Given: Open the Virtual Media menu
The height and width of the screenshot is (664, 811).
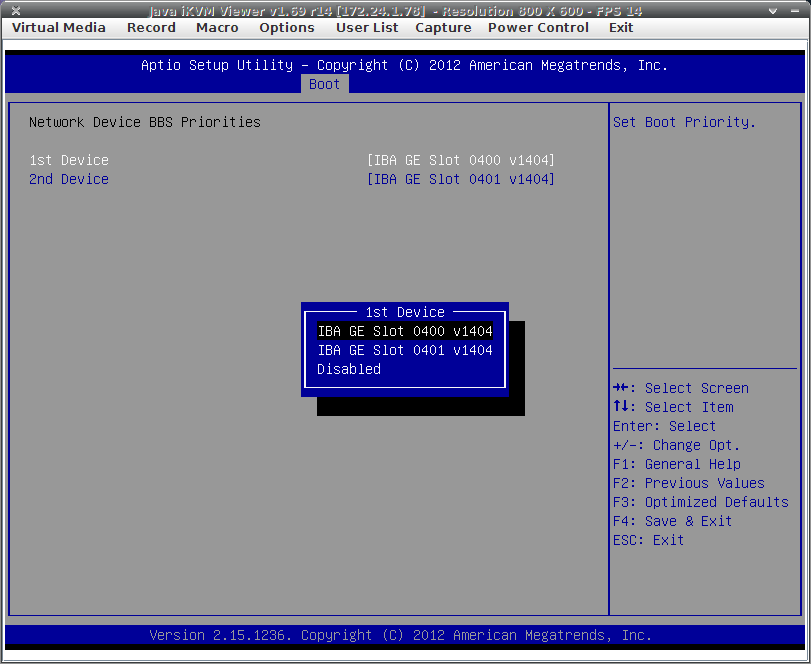Looking at the screenshot, I should pos(58,28).
